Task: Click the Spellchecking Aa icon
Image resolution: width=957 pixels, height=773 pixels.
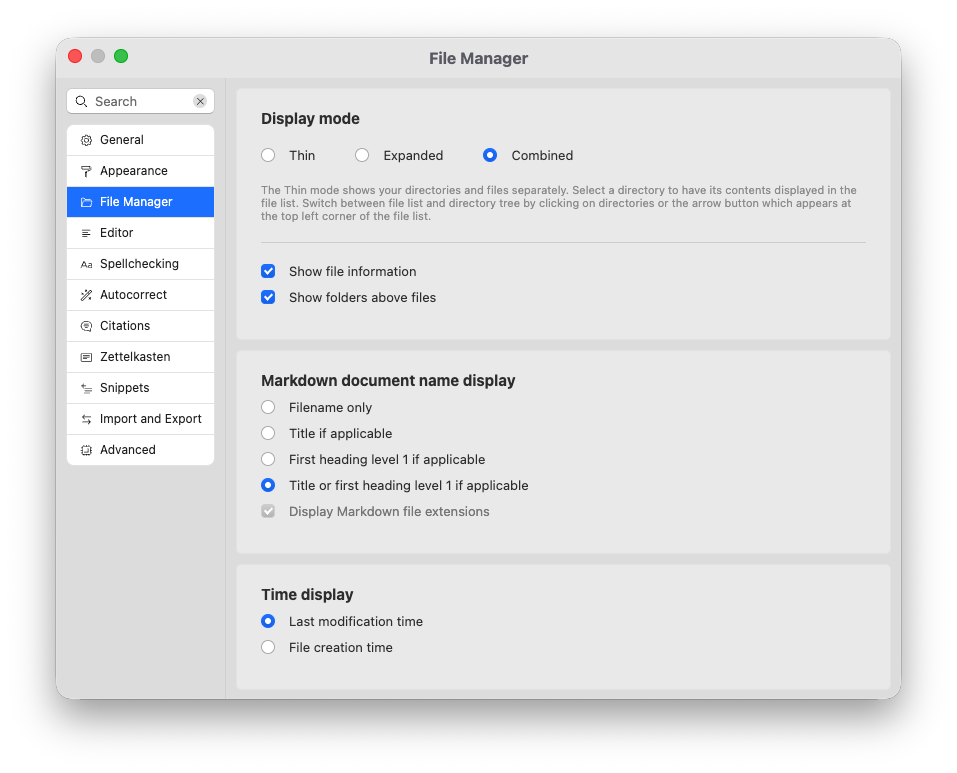Action: click(85, 263)
